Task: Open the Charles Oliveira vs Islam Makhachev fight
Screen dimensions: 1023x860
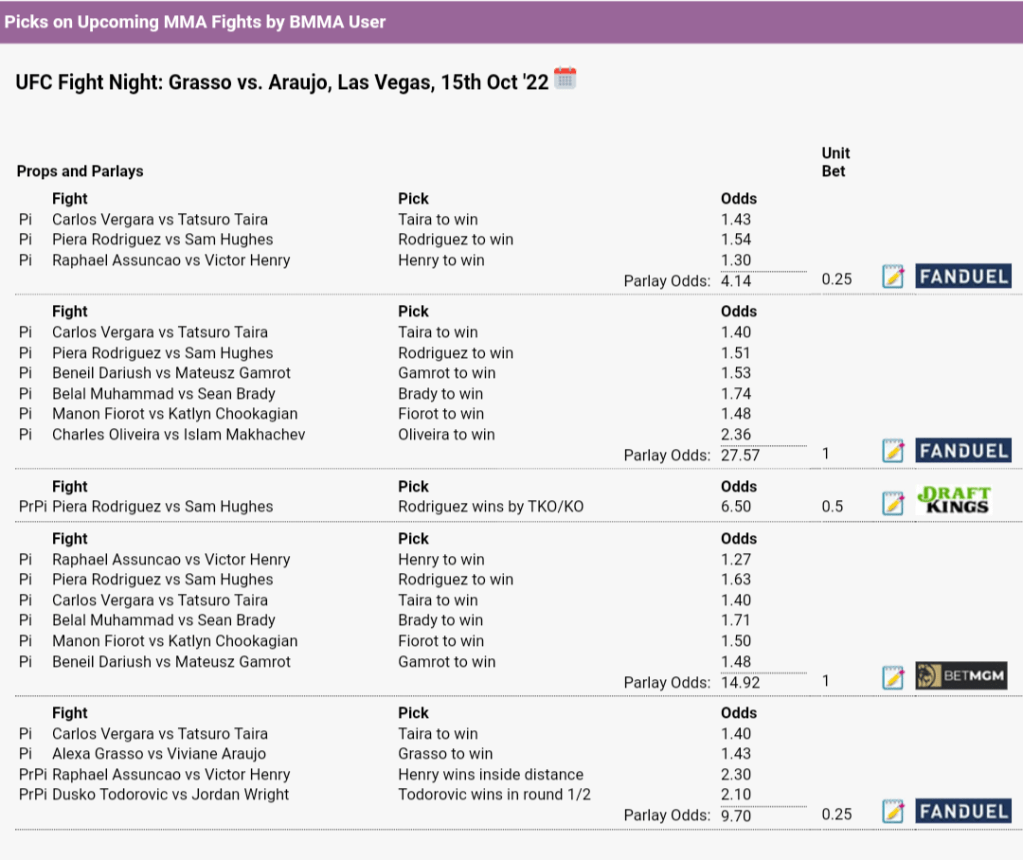Action: click(x=179, y=434)
